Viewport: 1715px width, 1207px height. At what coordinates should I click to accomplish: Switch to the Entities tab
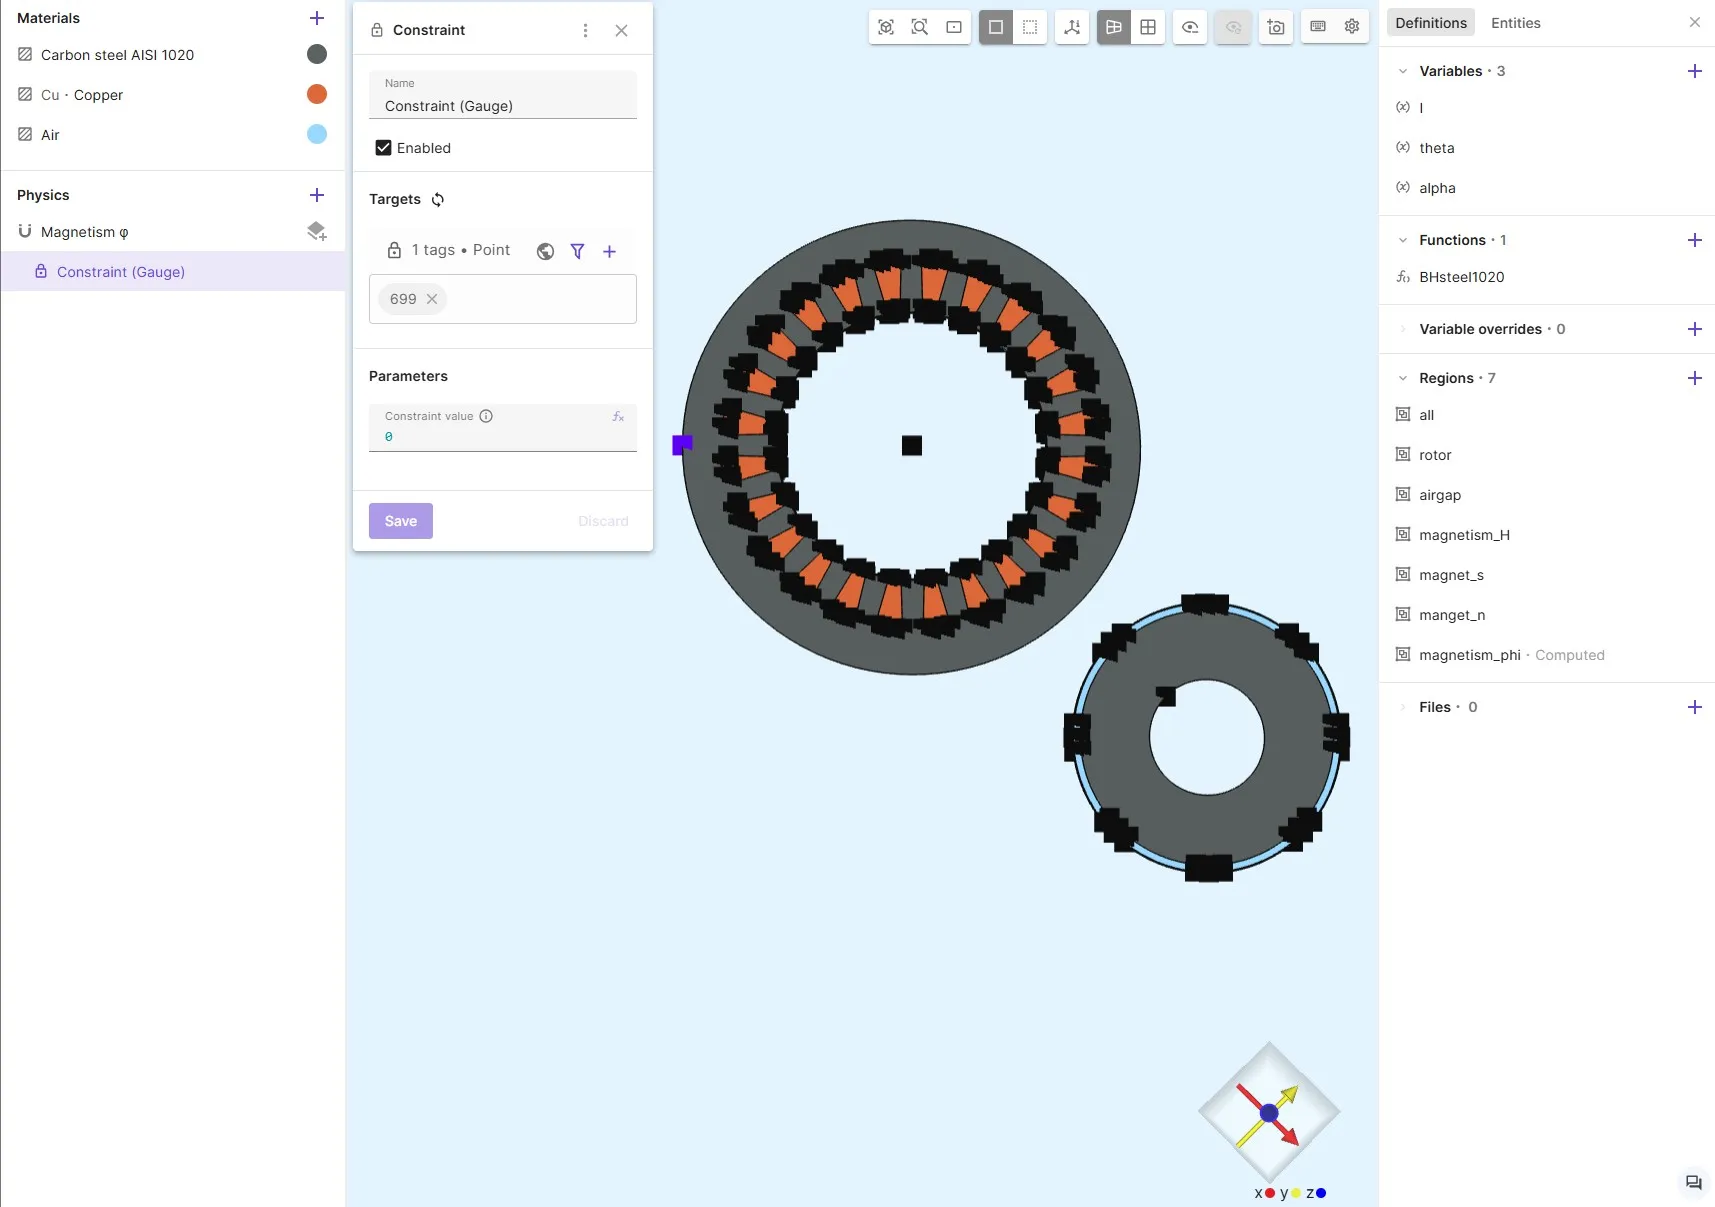(x=1515, y=23)
